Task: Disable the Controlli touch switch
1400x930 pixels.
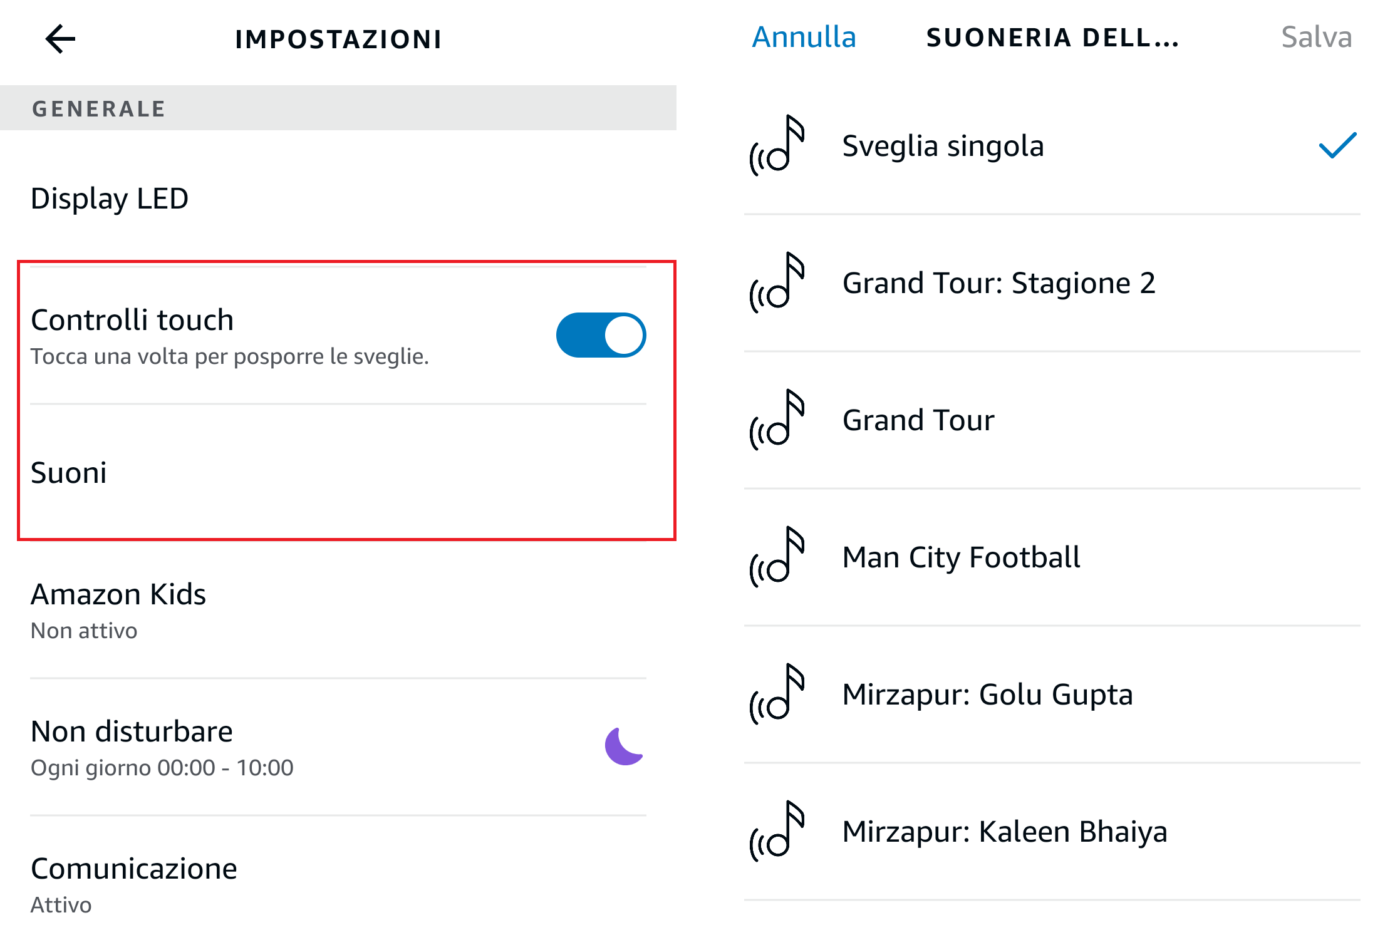Action: pyautogui.click(x=601, y=335)
